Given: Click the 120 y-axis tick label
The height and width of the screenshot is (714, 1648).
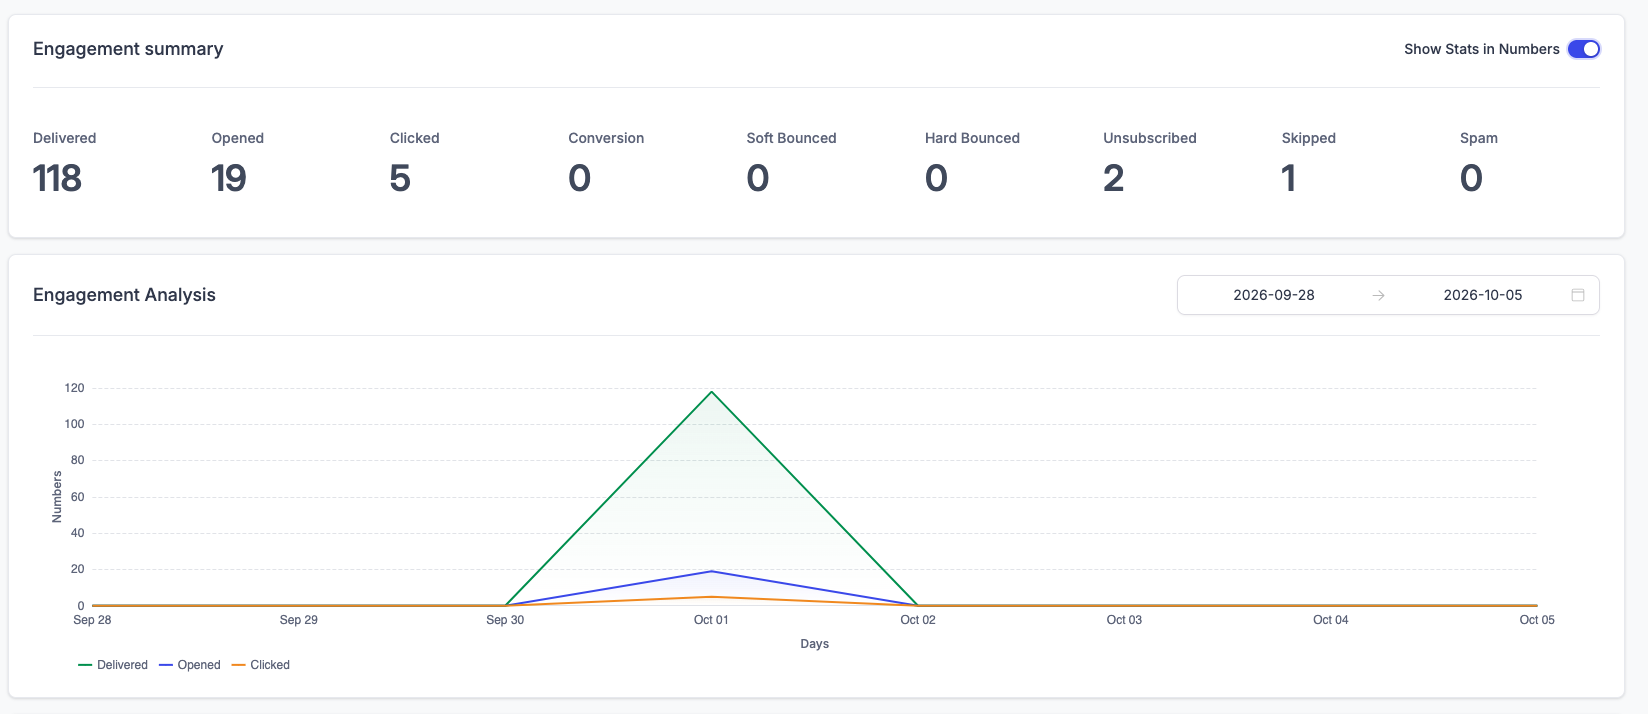Looking at the screenshot, I should 75,388.
